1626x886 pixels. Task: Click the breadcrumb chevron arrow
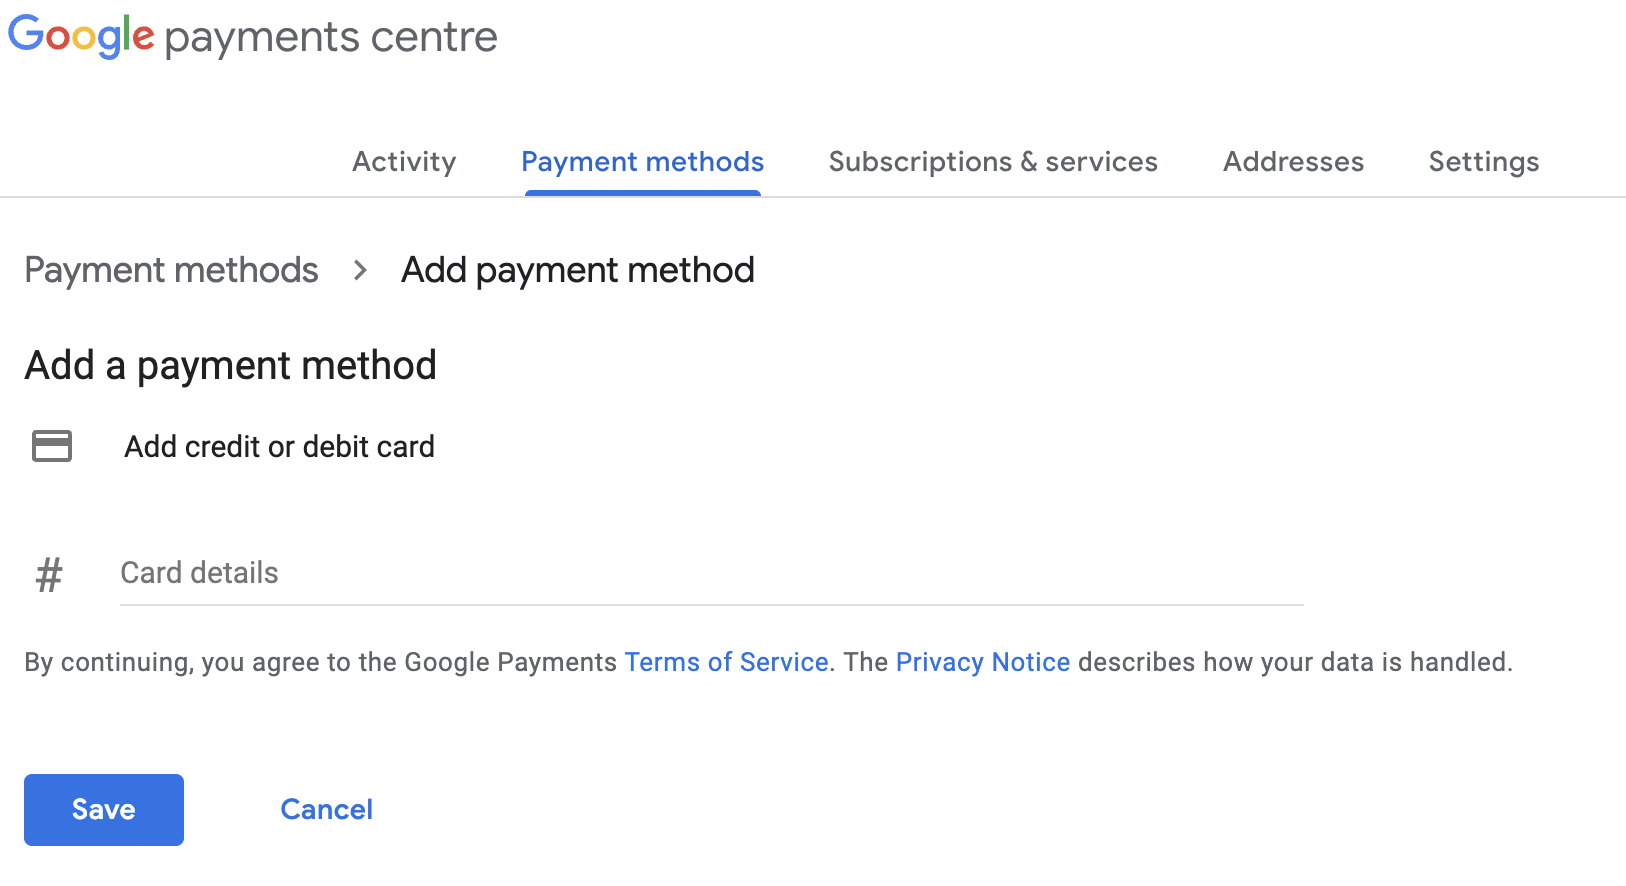[x=361, y=270]
